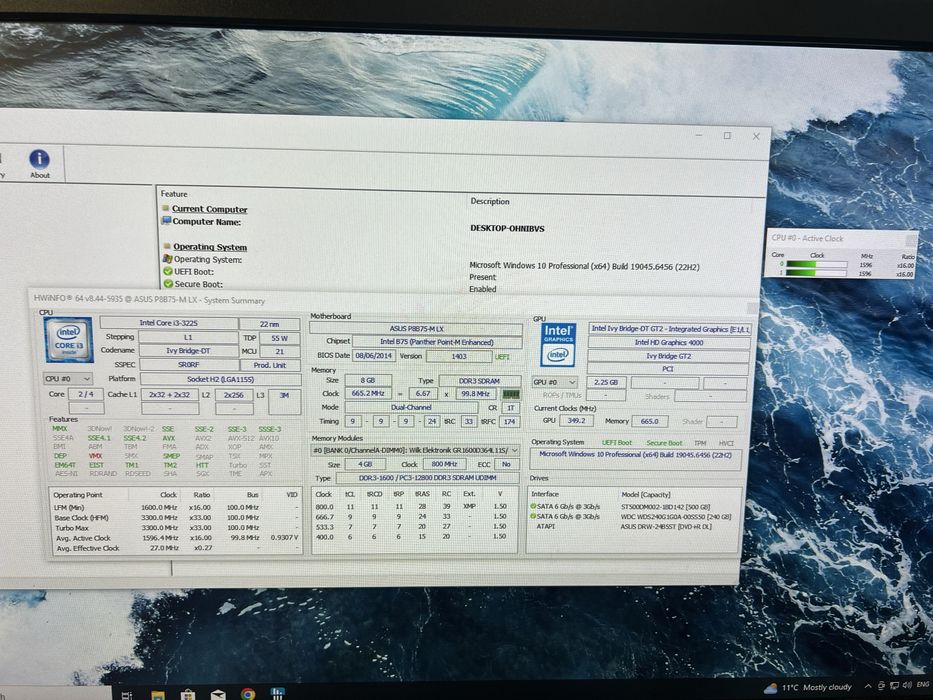Click the status icon of the ST500DM002 drive
The width and height of the screenshot is (933, 700).
point(533,507)
